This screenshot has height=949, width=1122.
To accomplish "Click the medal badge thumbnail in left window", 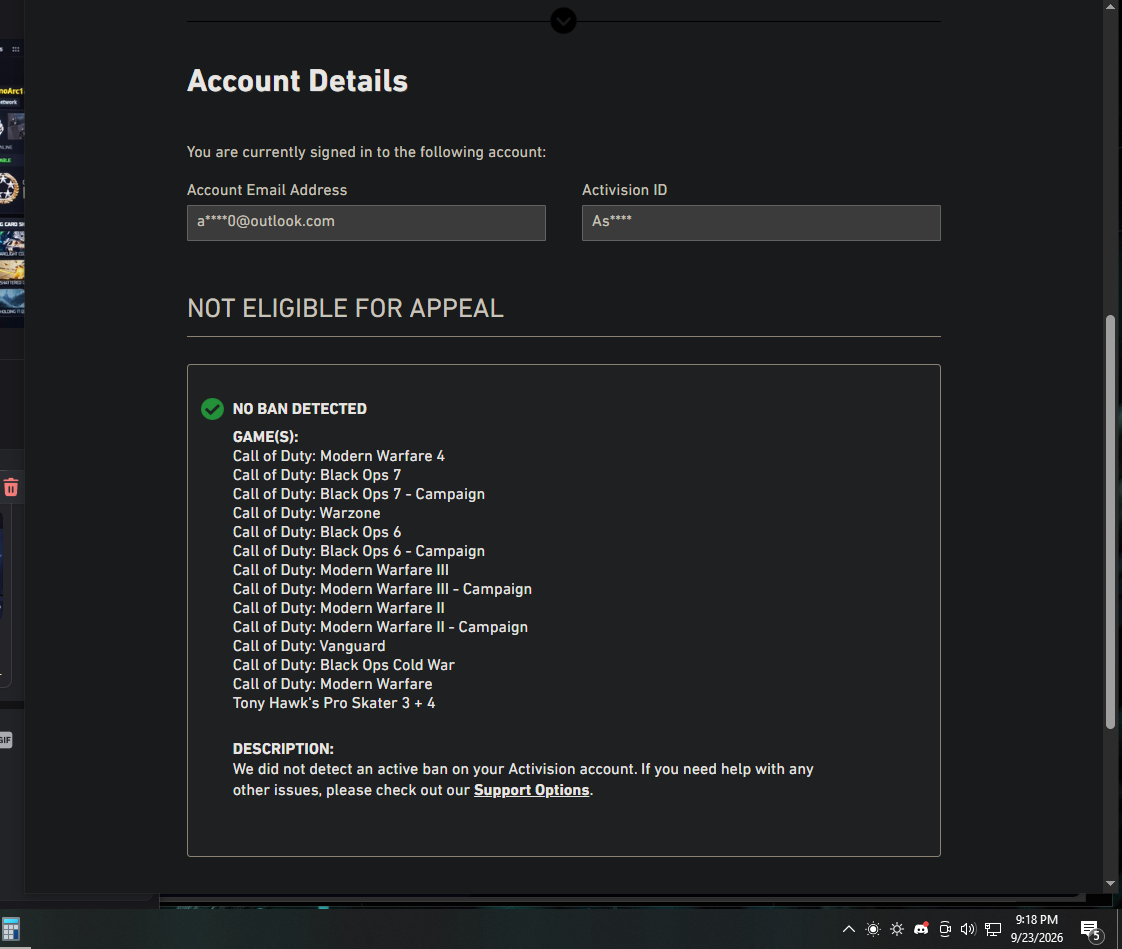I will (8, 188).
